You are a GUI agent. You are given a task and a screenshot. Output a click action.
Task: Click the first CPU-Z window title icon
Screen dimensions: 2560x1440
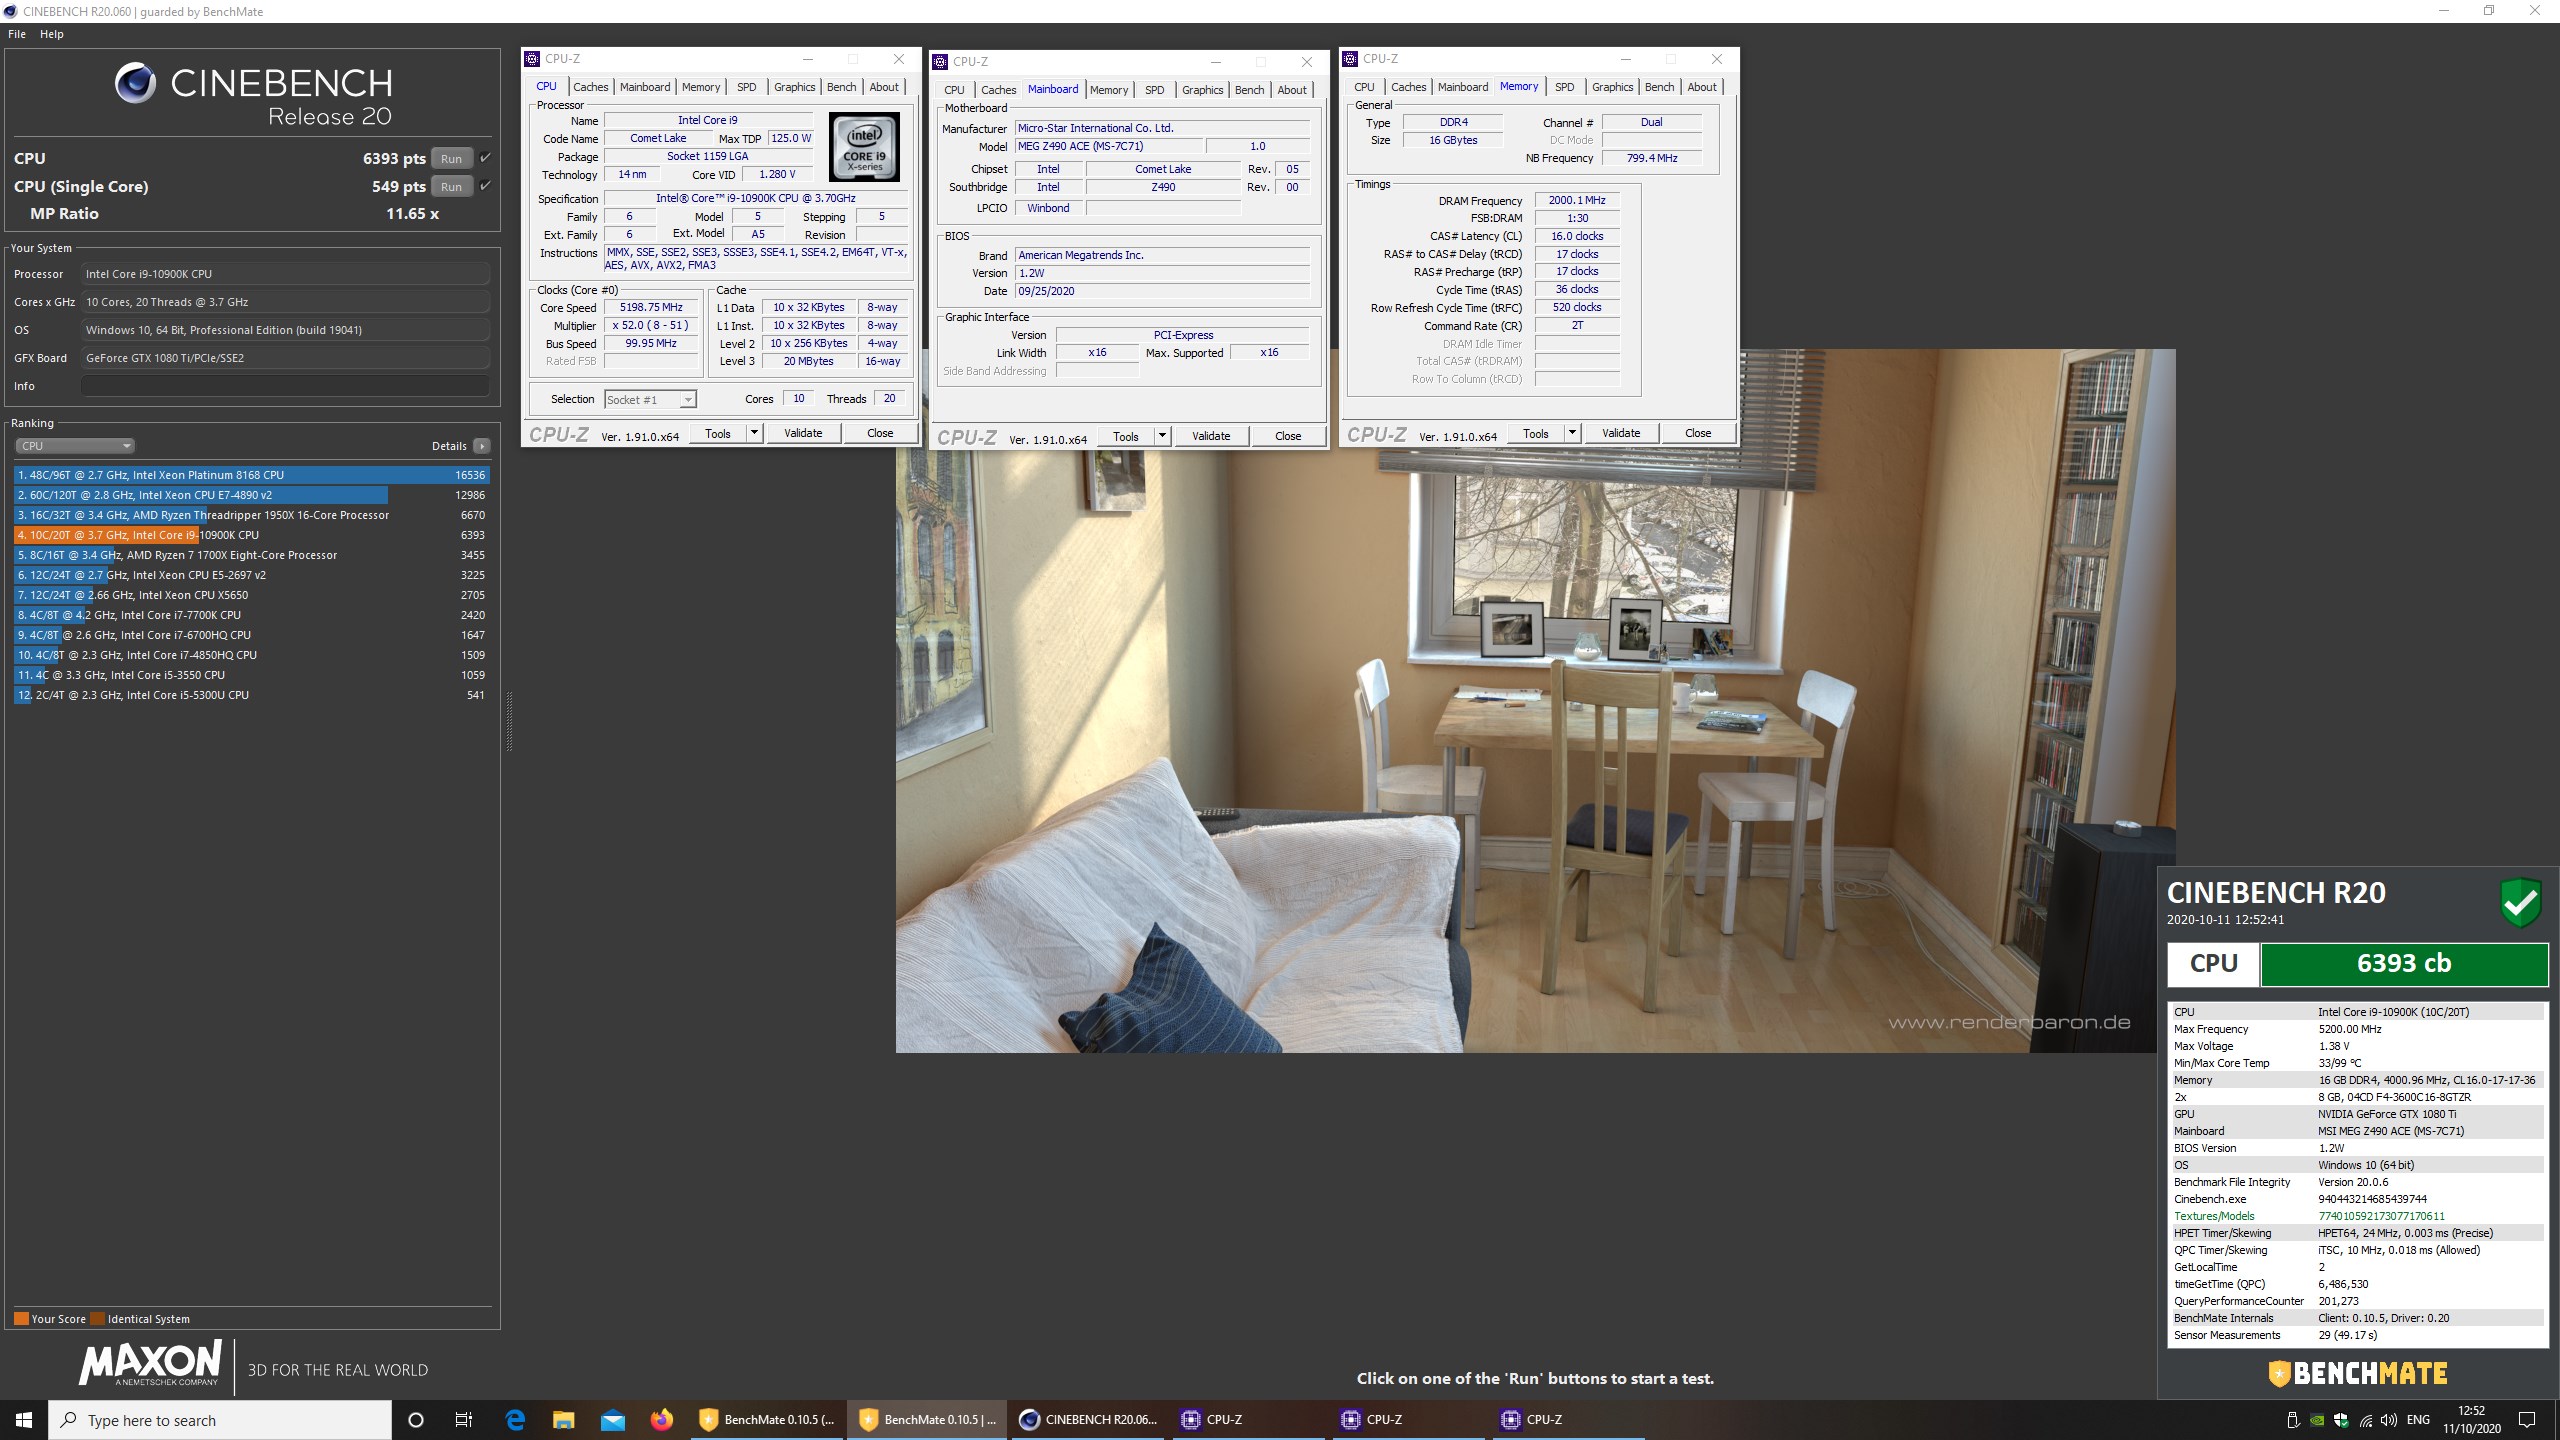(533, 59)
